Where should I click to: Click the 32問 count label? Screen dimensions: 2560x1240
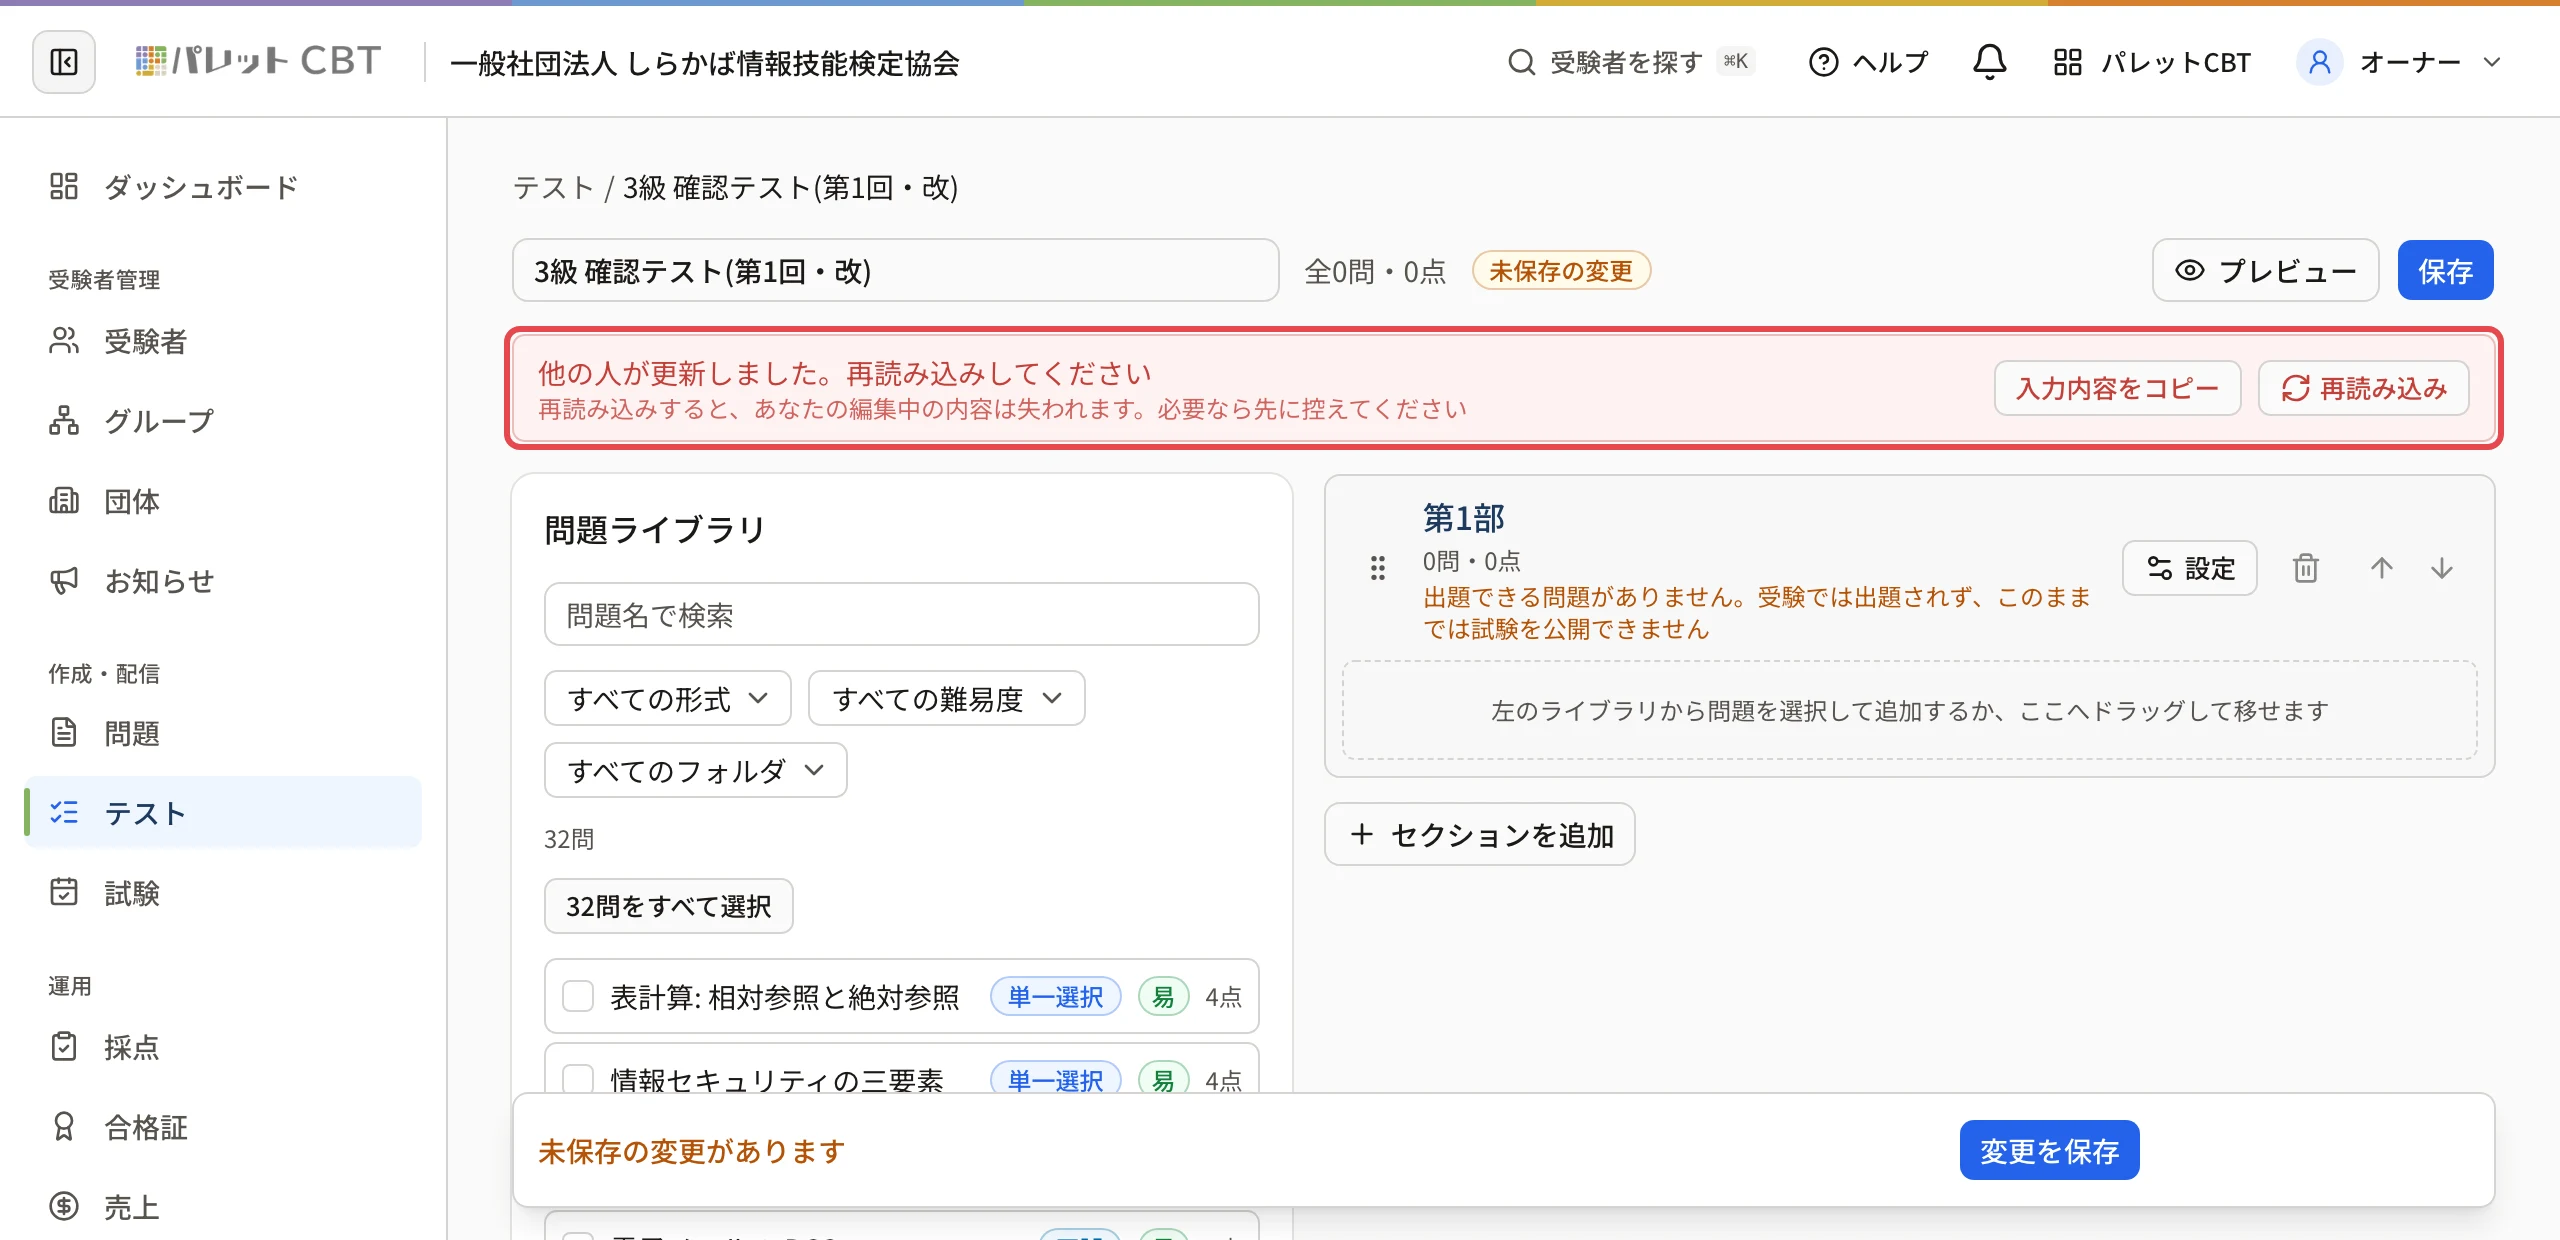click(569, 839)
